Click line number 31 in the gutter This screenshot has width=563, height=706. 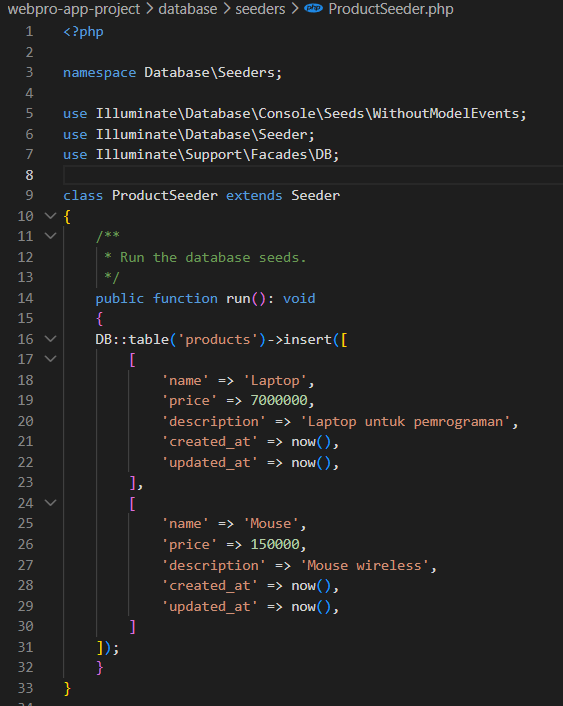tap(25, 647)
